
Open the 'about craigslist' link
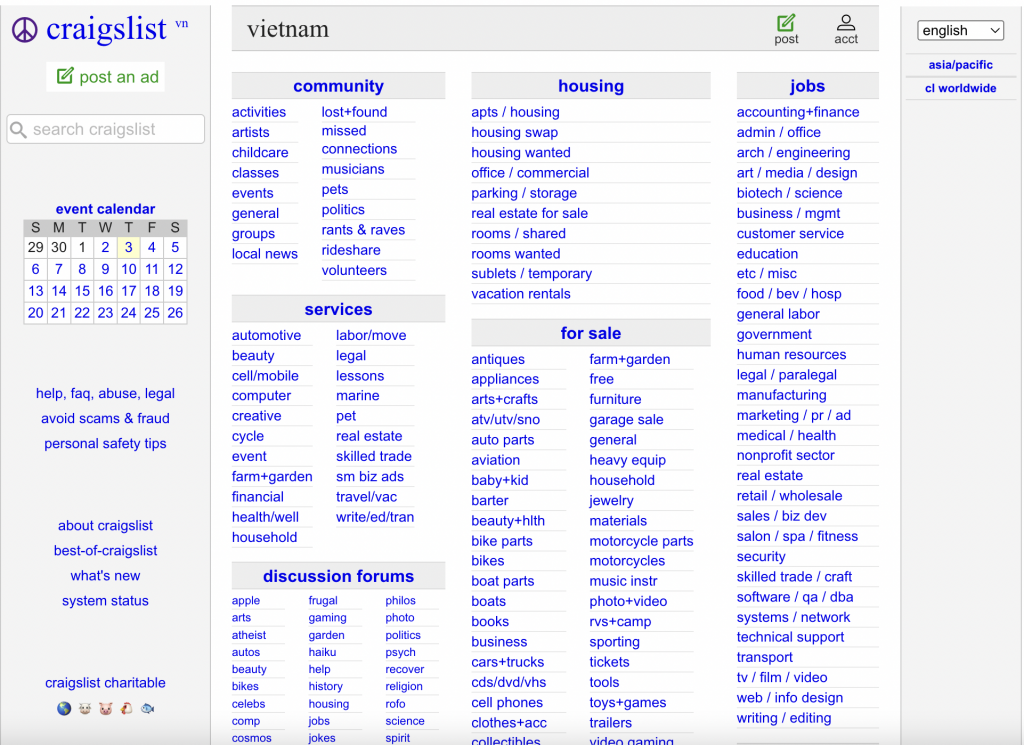click(x=105, y=526)
